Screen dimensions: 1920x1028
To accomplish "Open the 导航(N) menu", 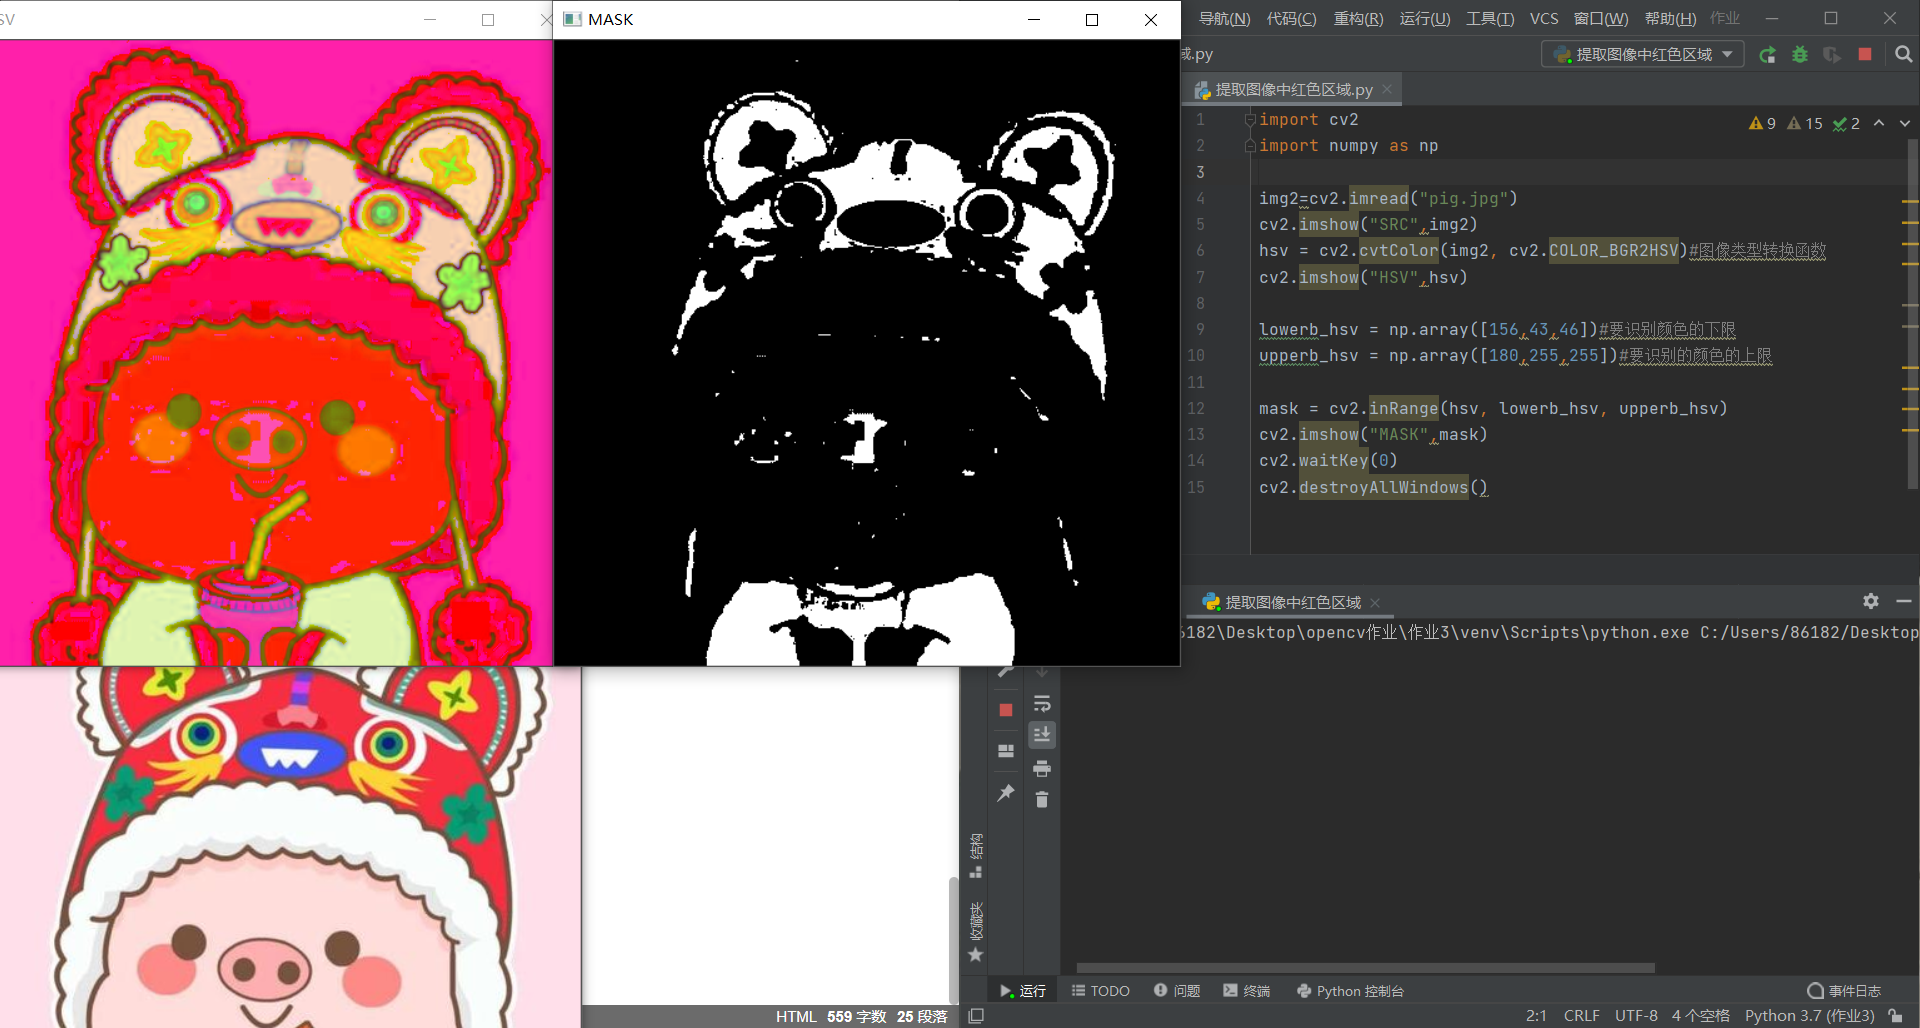I will tap(1224, 18).
